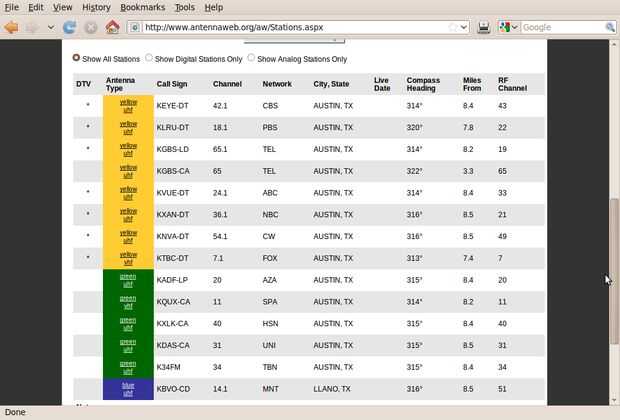Open green uhf link for K34FM

pyautogui.click(x=128, y=367)
